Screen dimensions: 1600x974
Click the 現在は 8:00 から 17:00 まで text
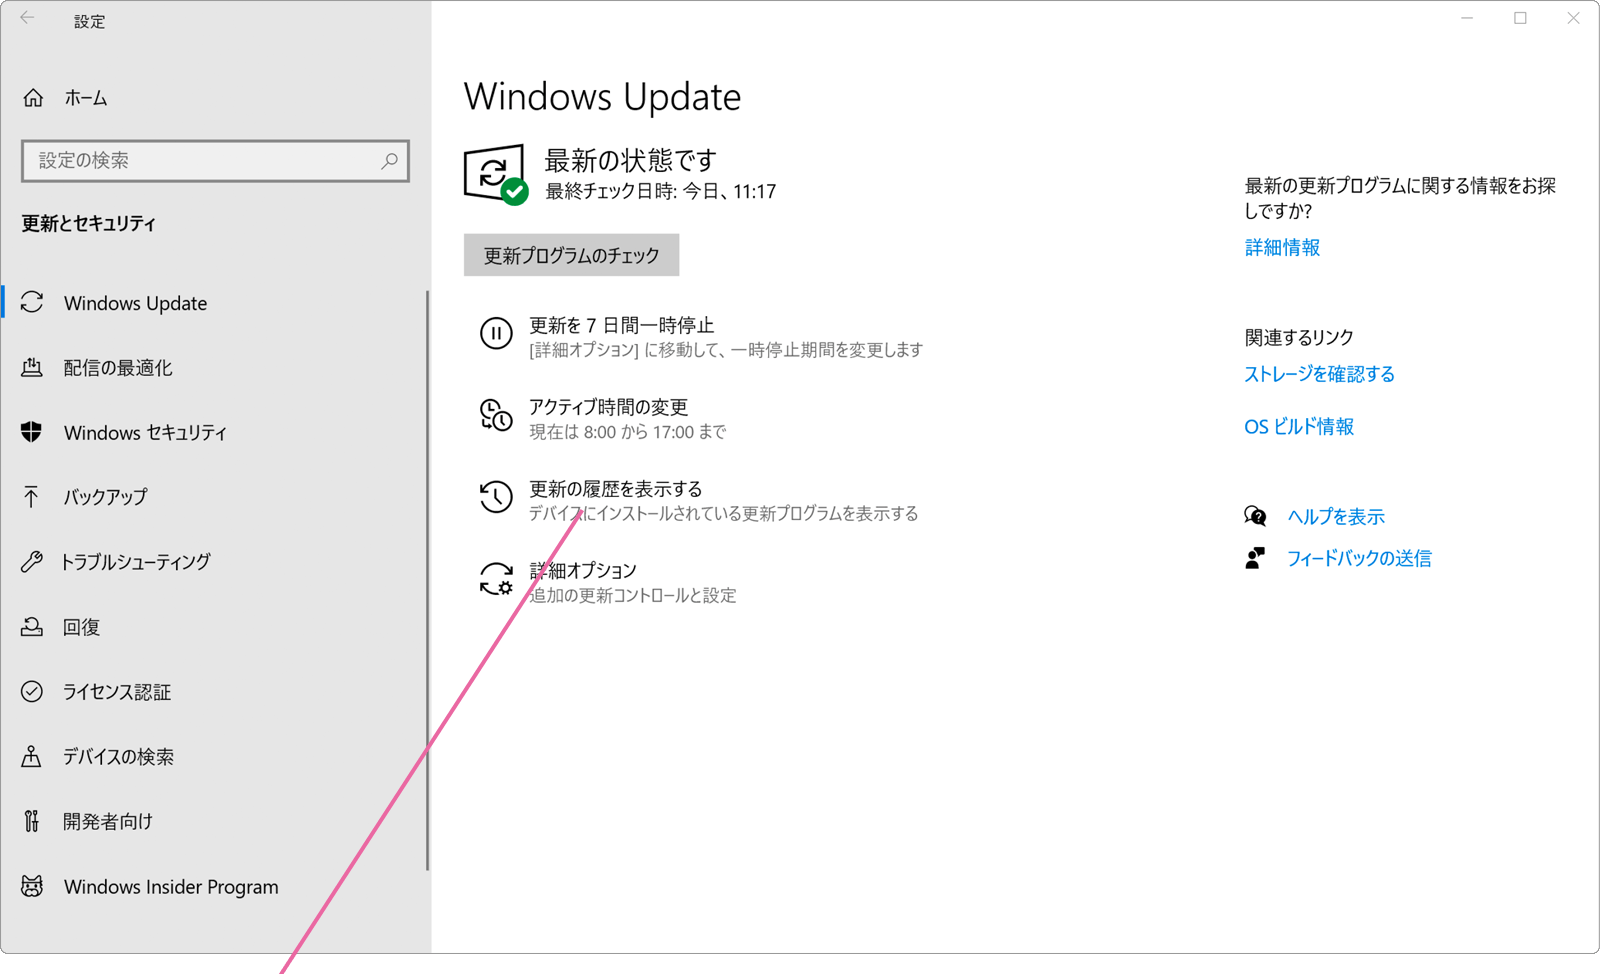(x=627, y=432)
